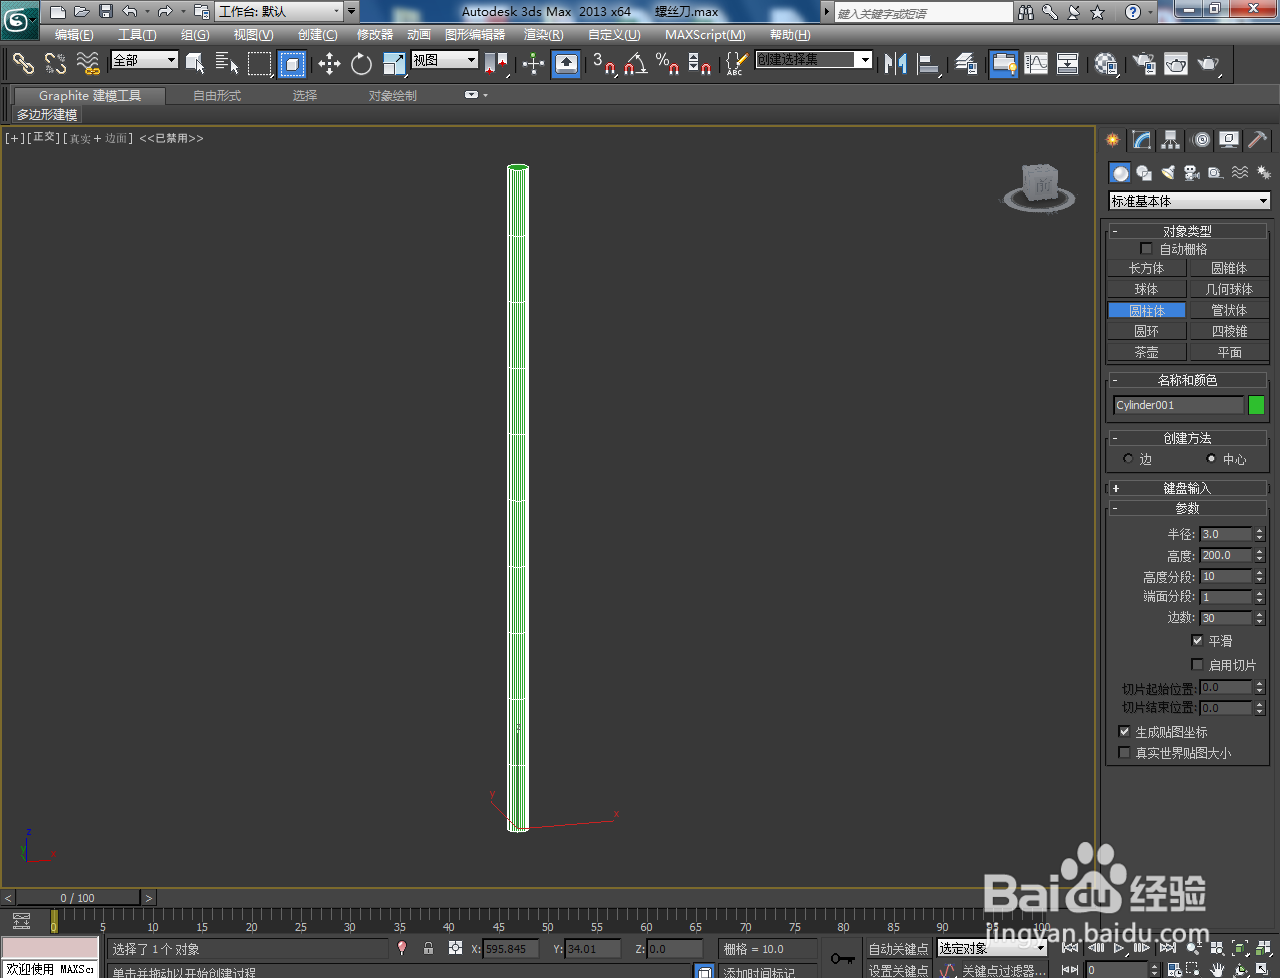The width and height of the screenshot is (1280, 978).
Task: Click the 球体 sphere primitive button
Action: tap(1146, 289)
